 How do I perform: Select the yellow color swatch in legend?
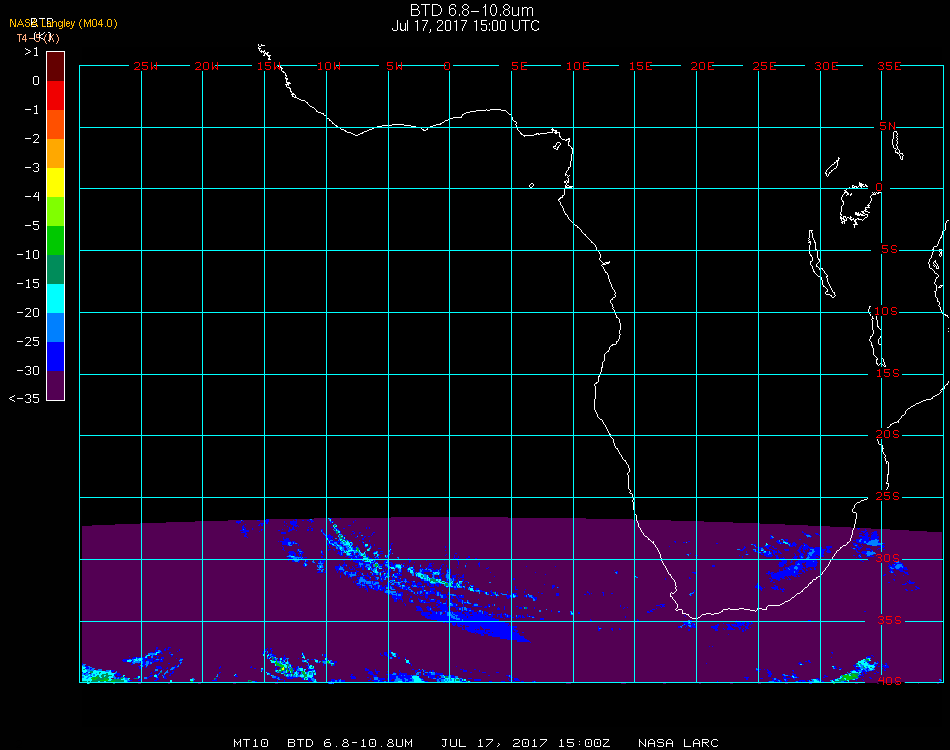click(56, 183)
